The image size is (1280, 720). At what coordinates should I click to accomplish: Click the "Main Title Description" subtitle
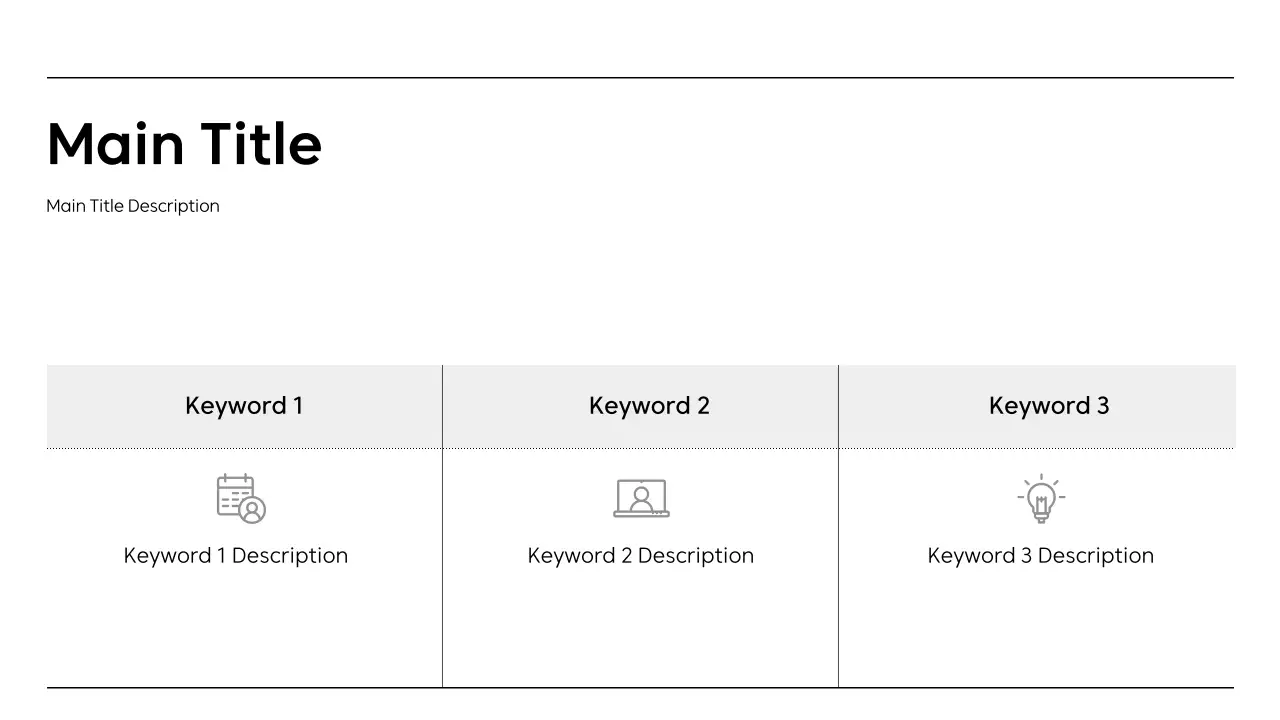[x=133, y=206]
